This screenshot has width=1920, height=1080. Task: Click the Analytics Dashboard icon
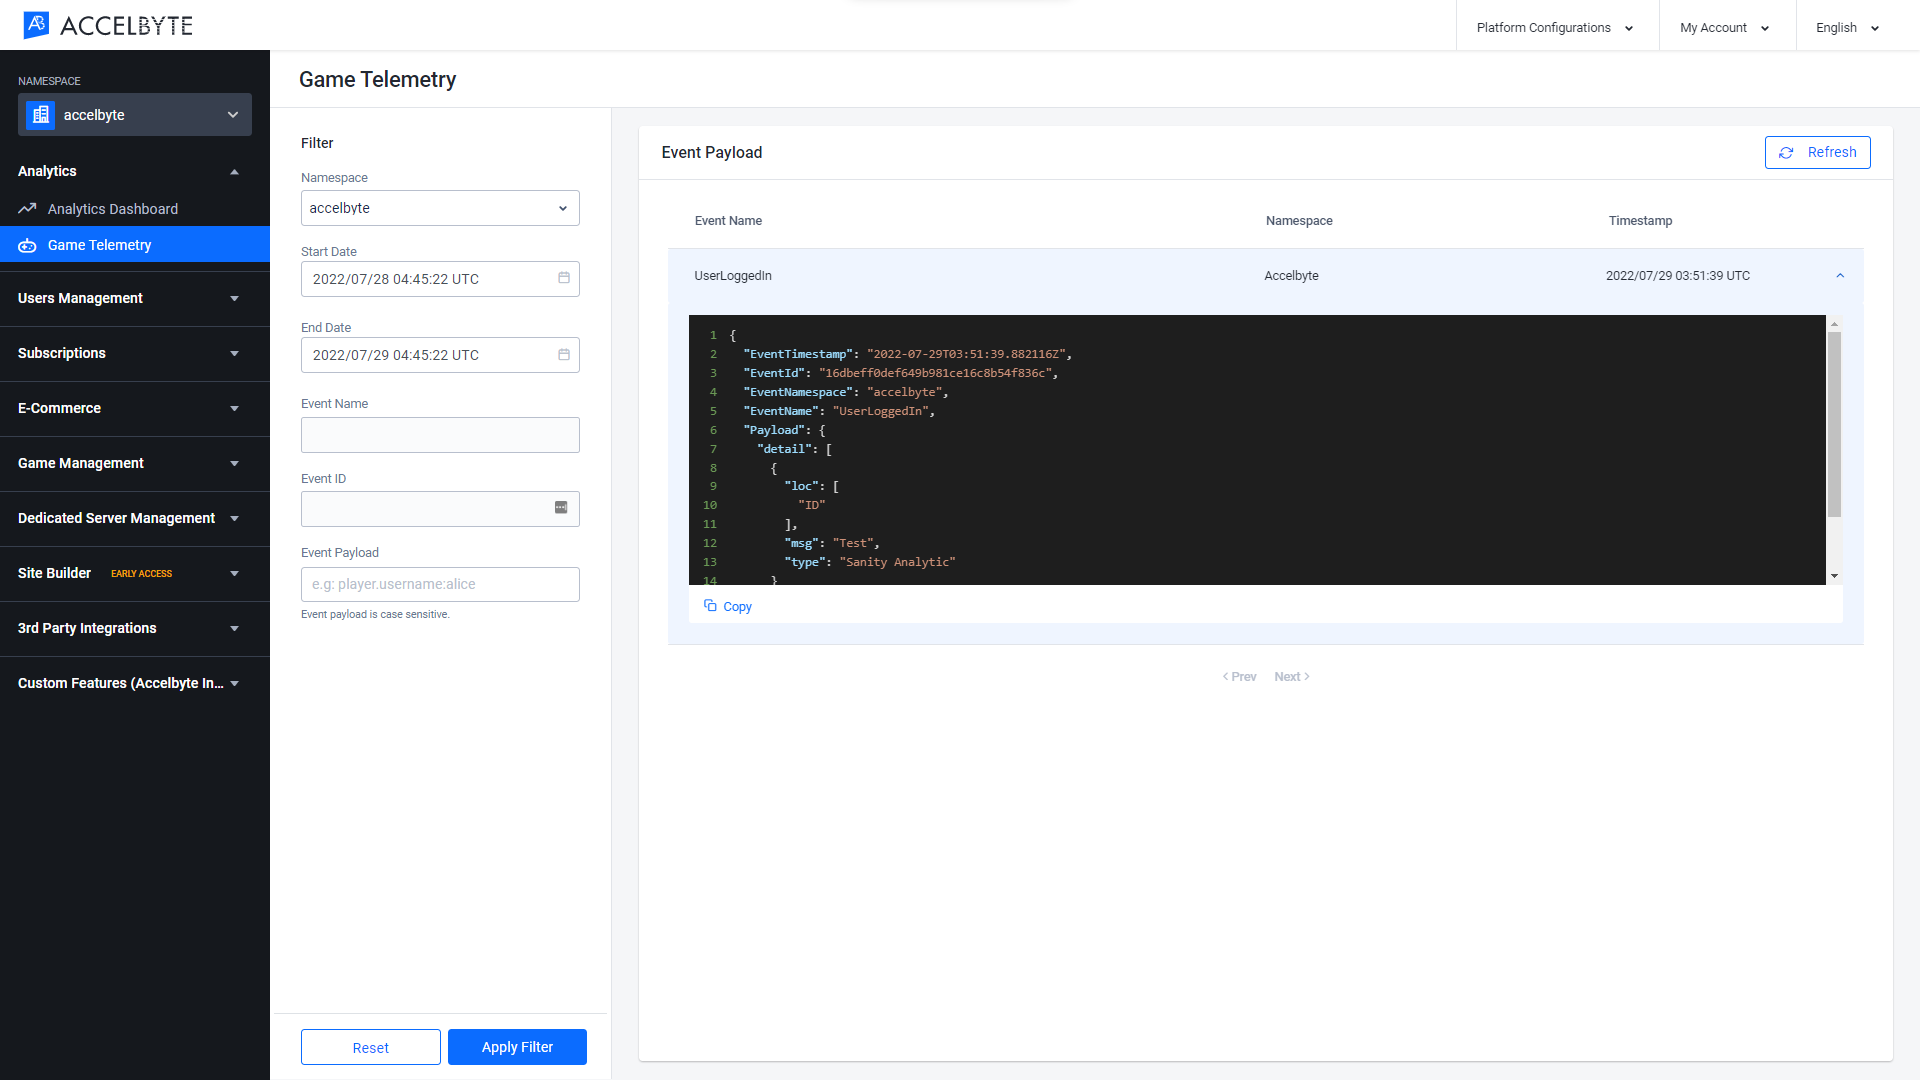tap(29, 207)
